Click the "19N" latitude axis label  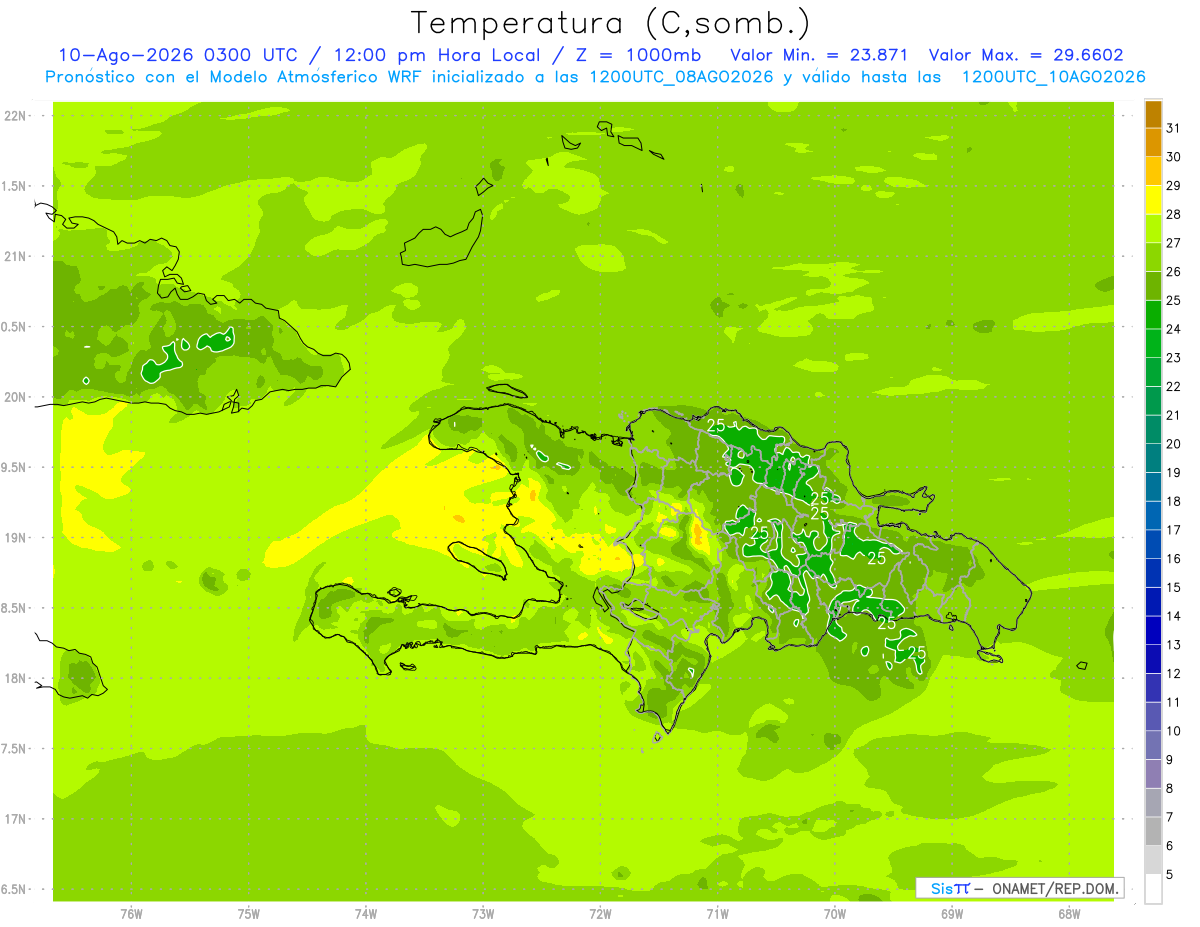pyautogui.click(x=17, y=538)
